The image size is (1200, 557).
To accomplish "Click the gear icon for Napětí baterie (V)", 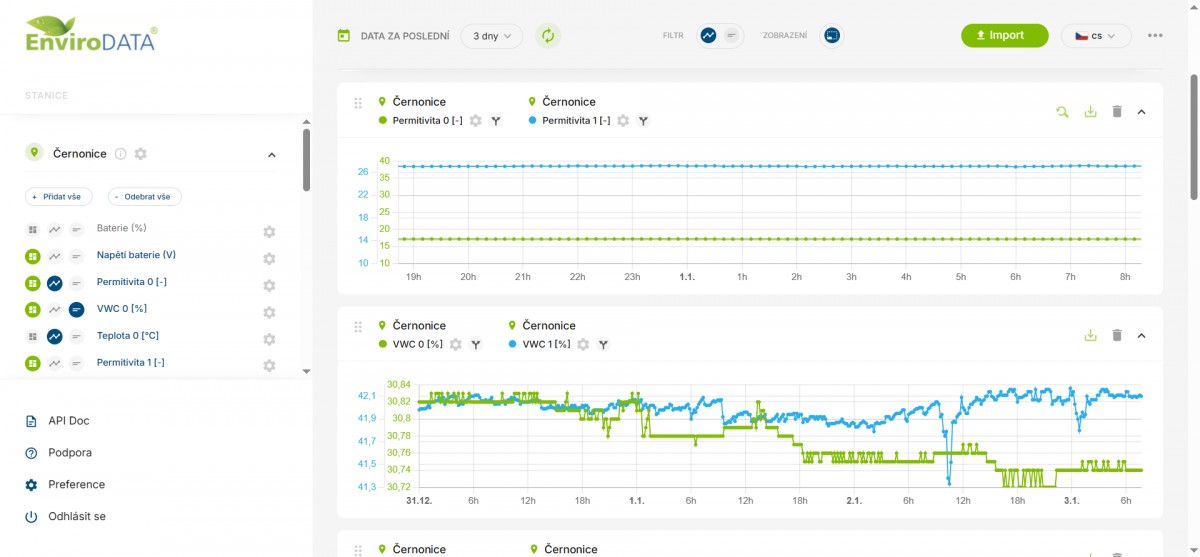I will point(269,259).
